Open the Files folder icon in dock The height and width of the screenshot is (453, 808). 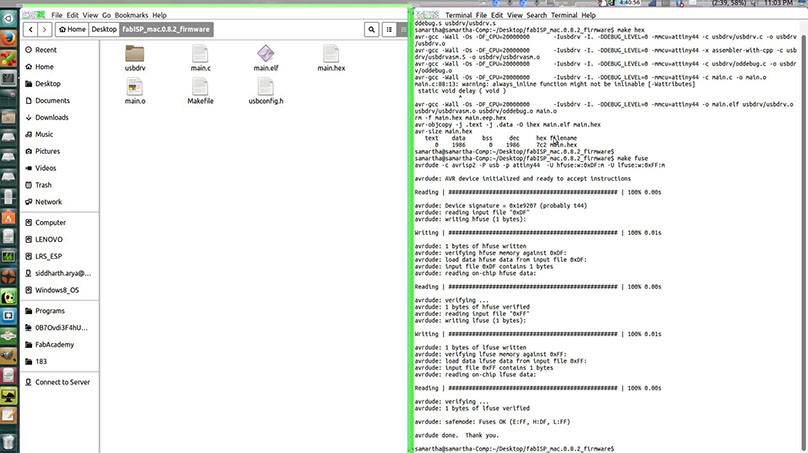click(9, 118)
